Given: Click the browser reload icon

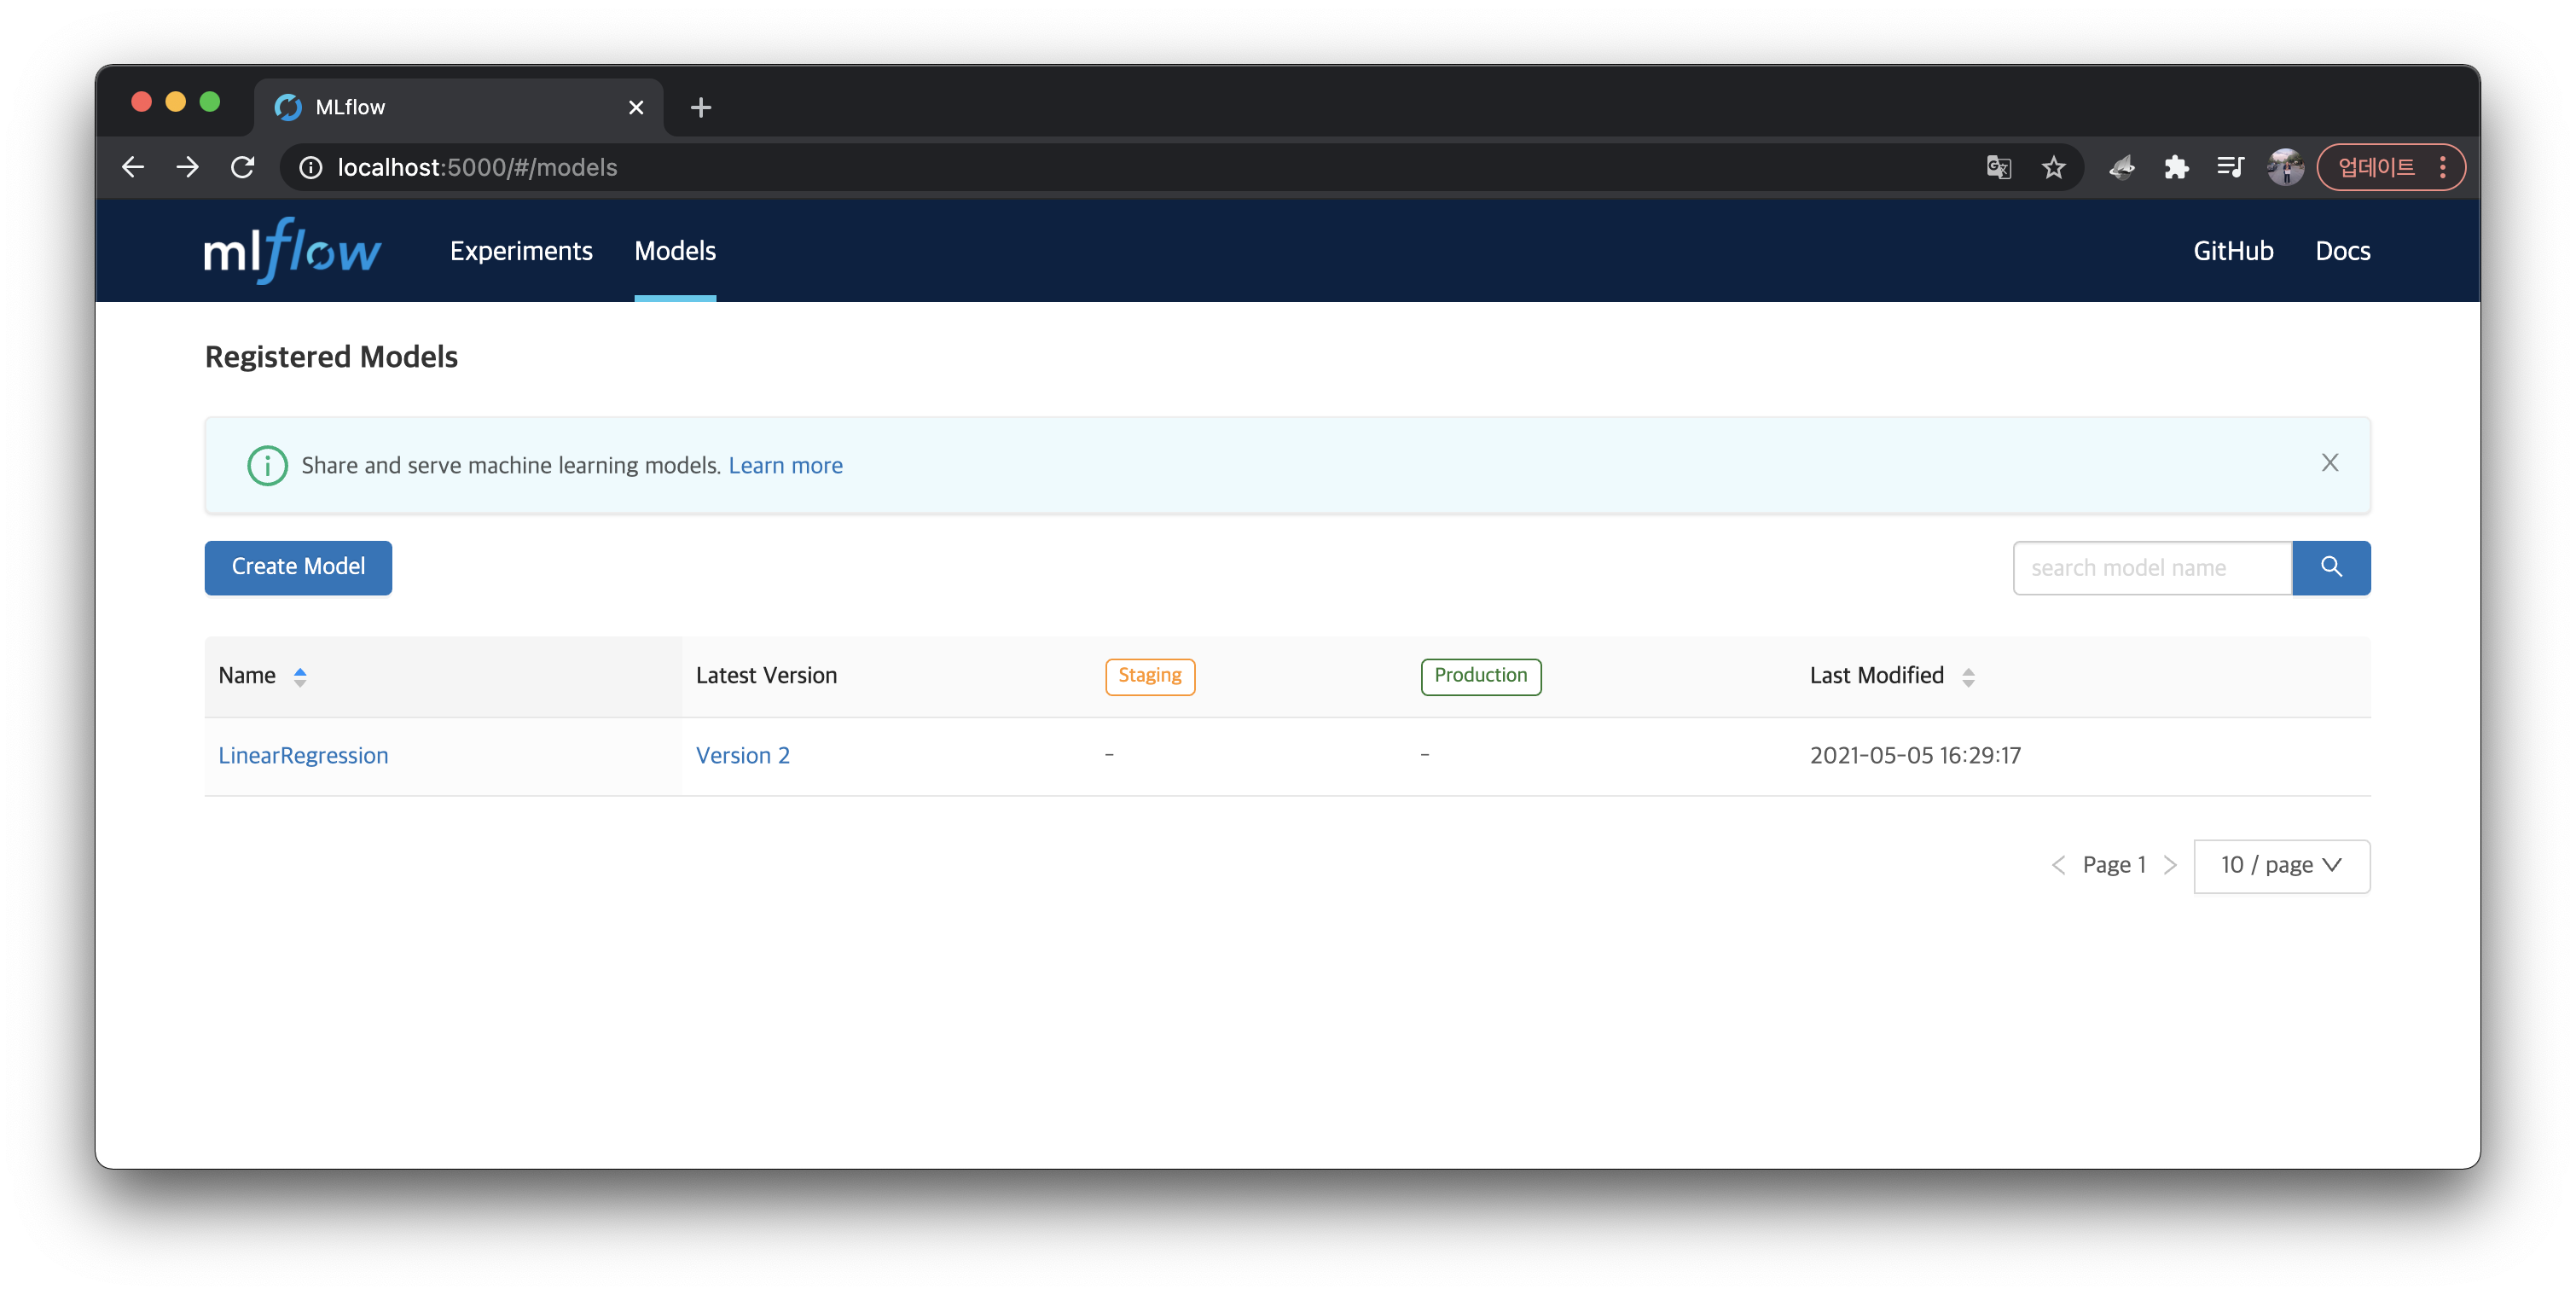Looking at the screenshot, I should 243,167.
